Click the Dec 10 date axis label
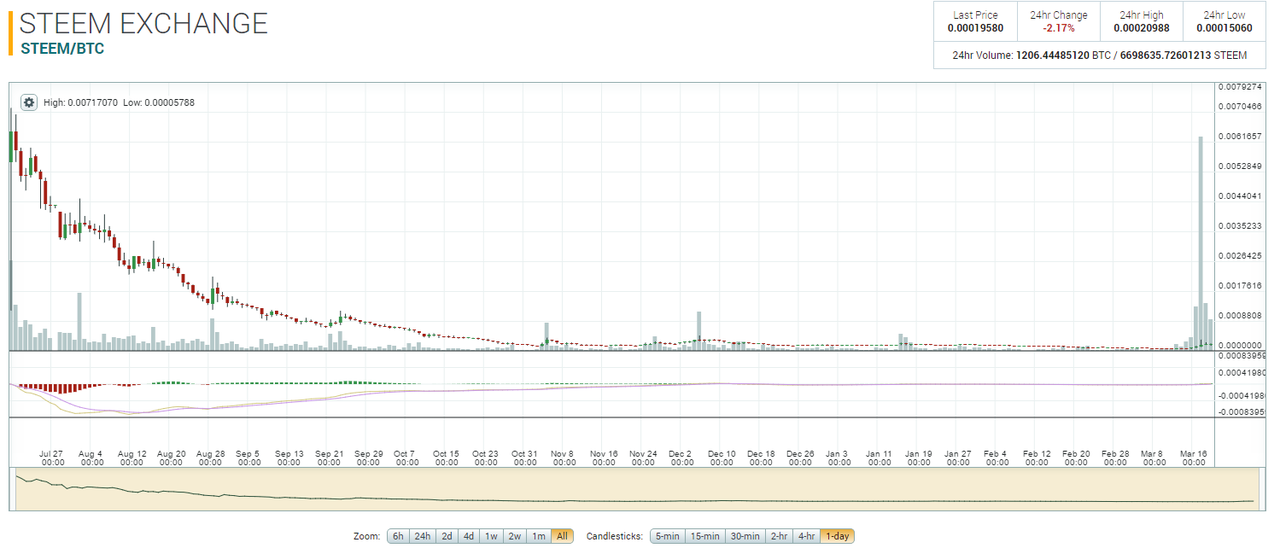 (x=721, y=457)
